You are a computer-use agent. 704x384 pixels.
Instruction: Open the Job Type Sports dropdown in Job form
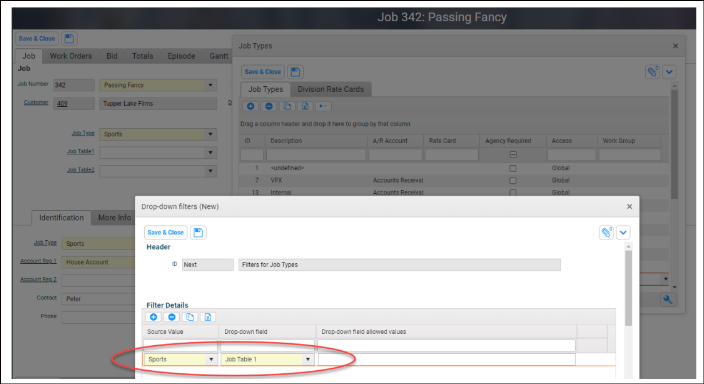click(211, 134)
